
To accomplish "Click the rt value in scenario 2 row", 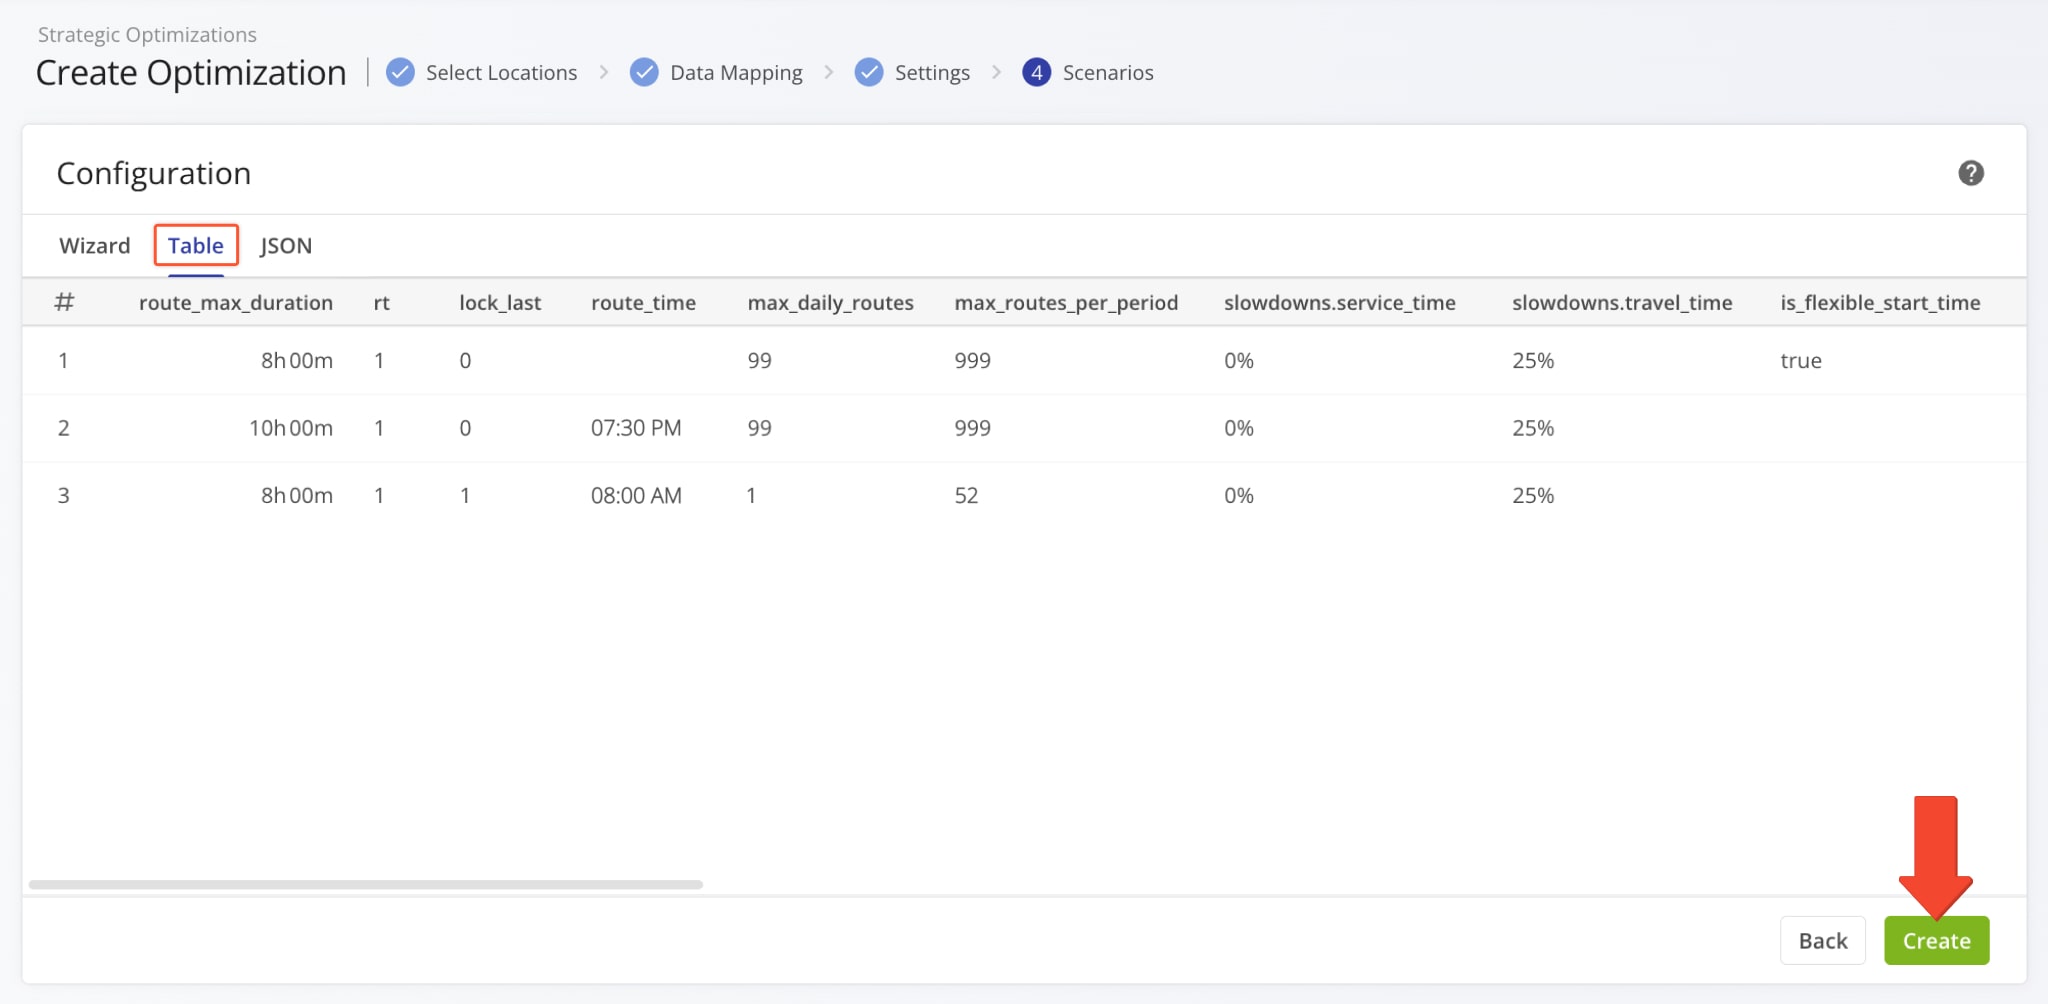I will click(379, 428).
